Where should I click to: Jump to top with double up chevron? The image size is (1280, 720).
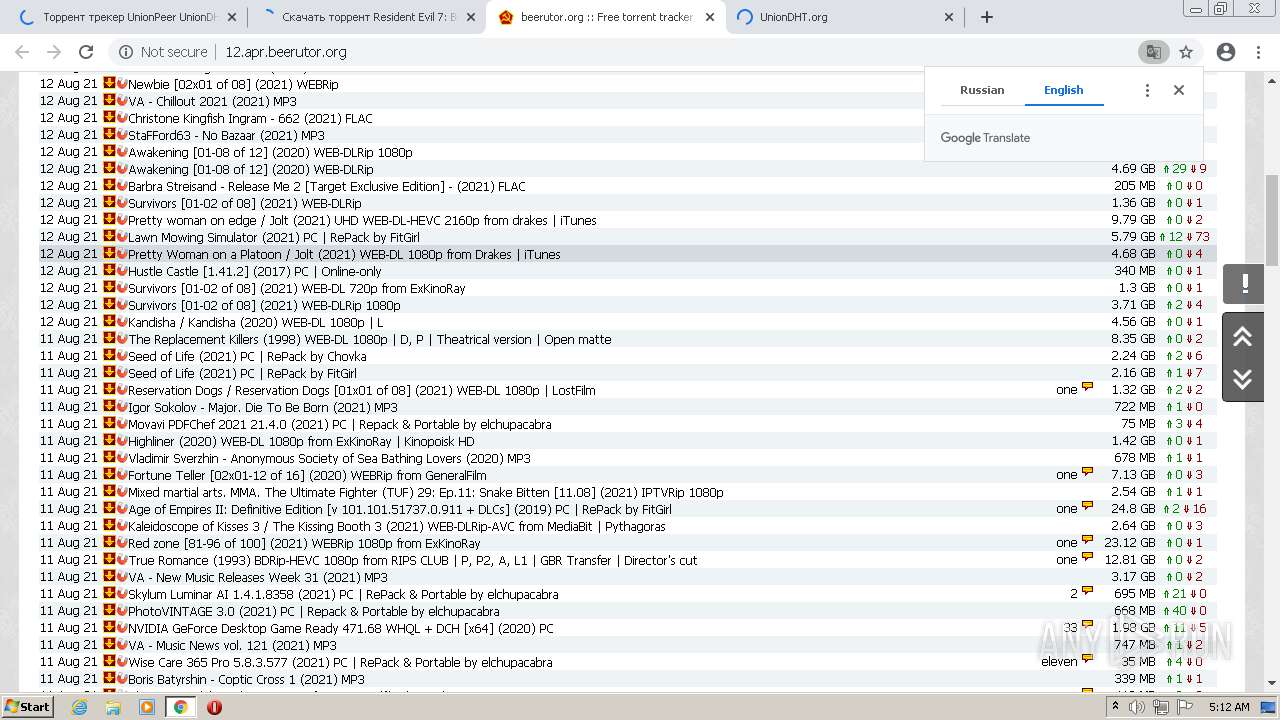click(1243, 336)
